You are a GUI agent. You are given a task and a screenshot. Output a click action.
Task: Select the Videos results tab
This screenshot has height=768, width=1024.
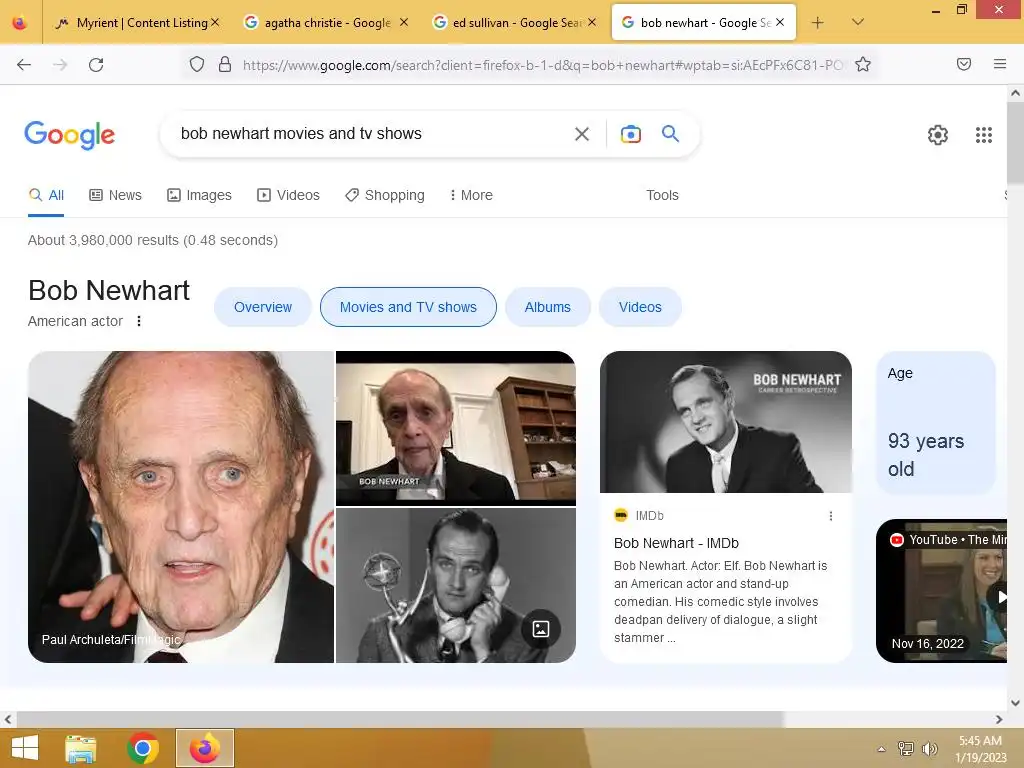(x=288, y=195)
